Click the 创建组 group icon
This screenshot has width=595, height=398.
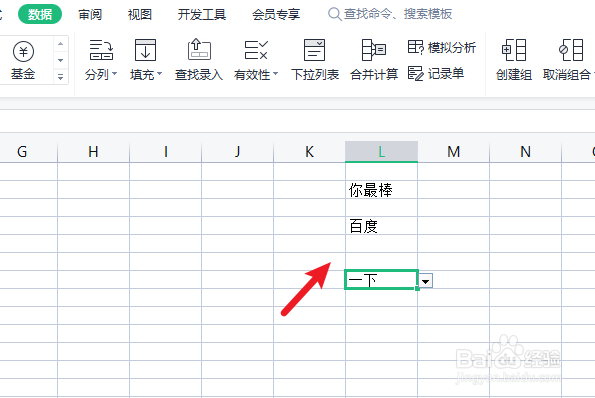click(x=514, y=50)
